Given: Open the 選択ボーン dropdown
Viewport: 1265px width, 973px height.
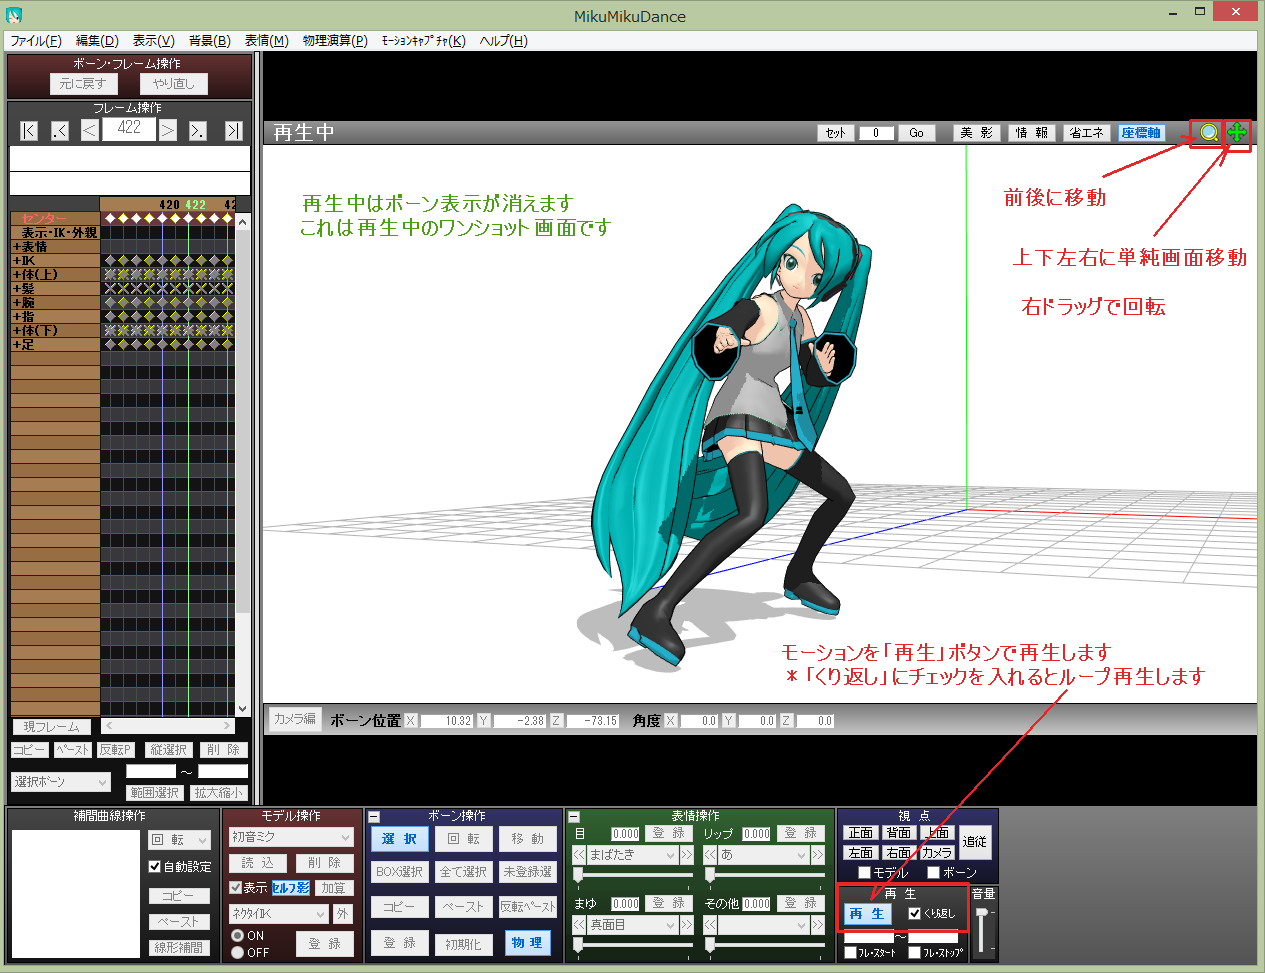Looking at the screenshot, I should 61,782.
